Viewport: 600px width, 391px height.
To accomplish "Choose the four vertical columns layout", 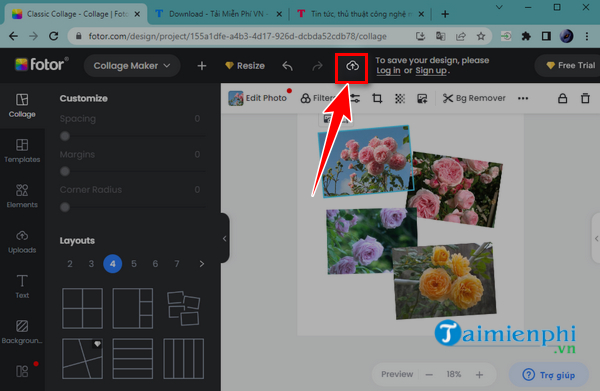I will pos(183,358).
